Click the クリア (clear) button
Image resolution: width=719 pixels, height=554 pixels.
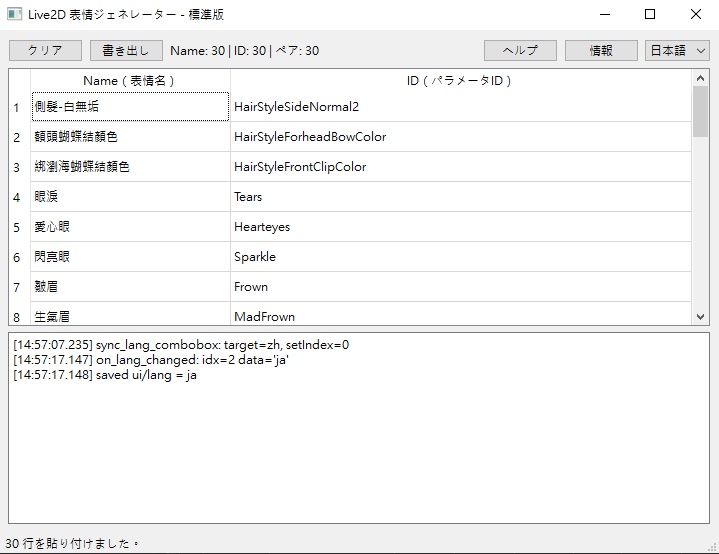[45, 50]
